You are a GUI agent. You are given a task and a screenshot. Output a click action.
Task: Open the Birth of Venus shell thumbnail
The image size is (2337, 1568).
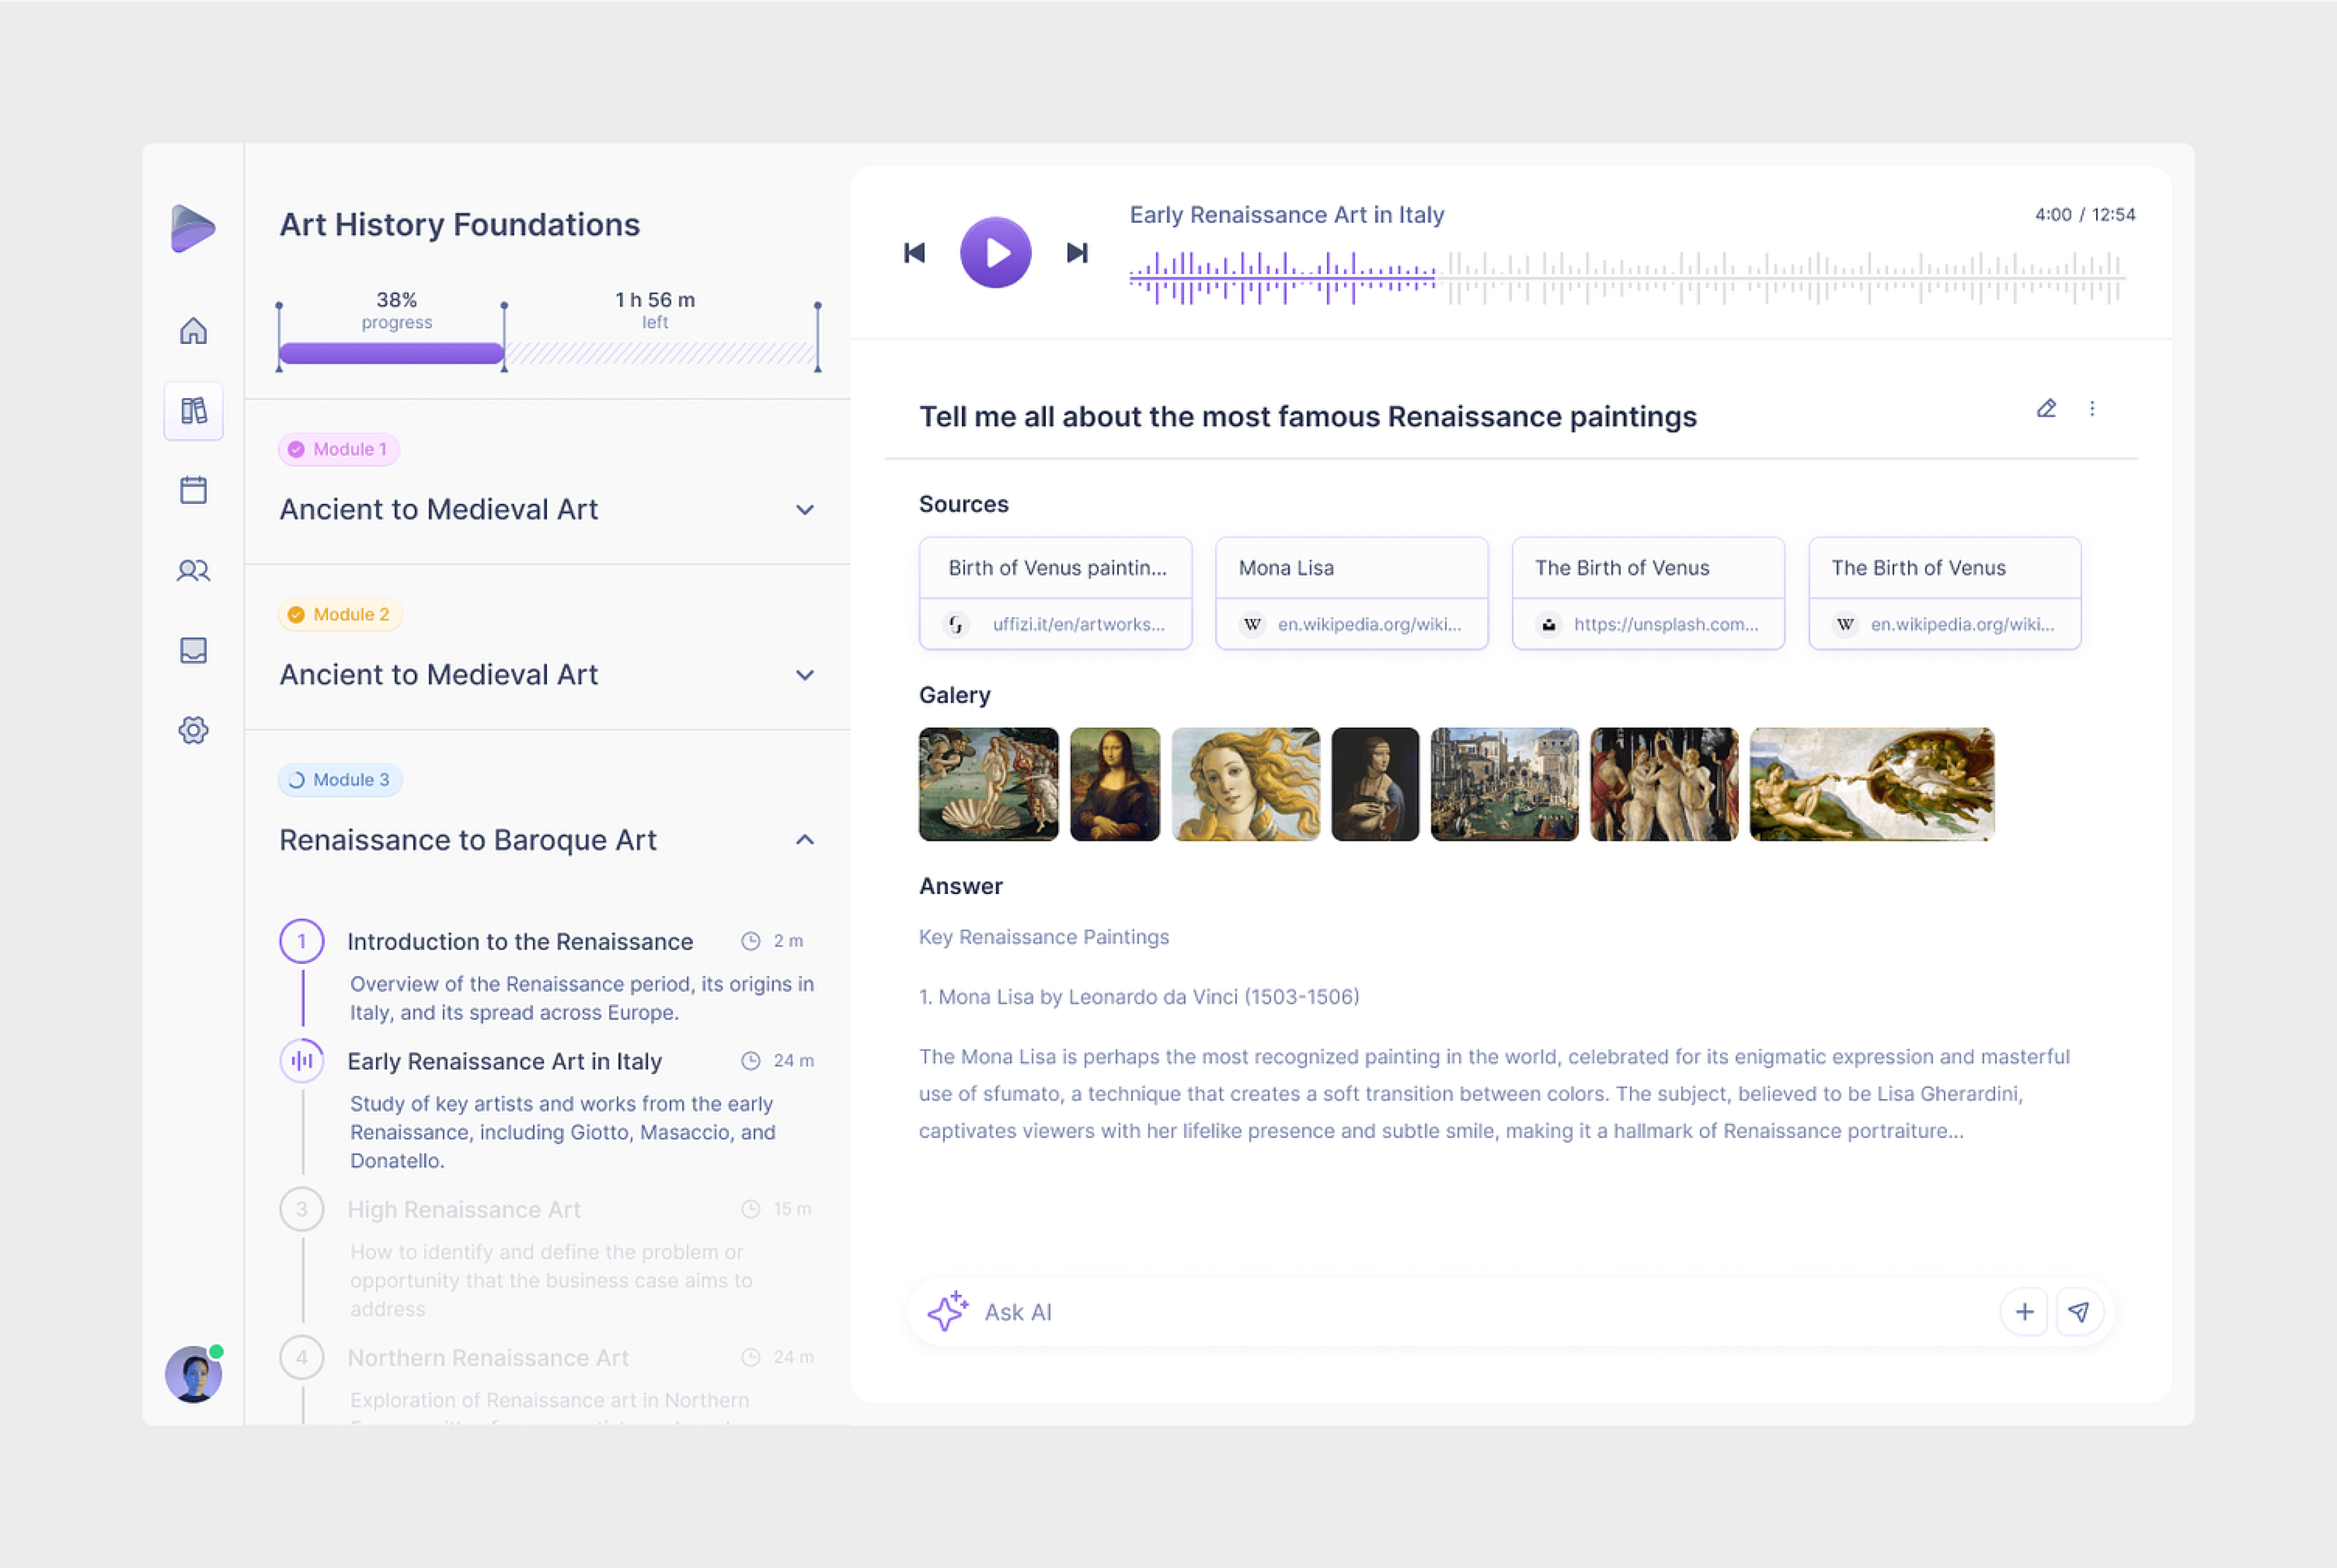point(988,784)
